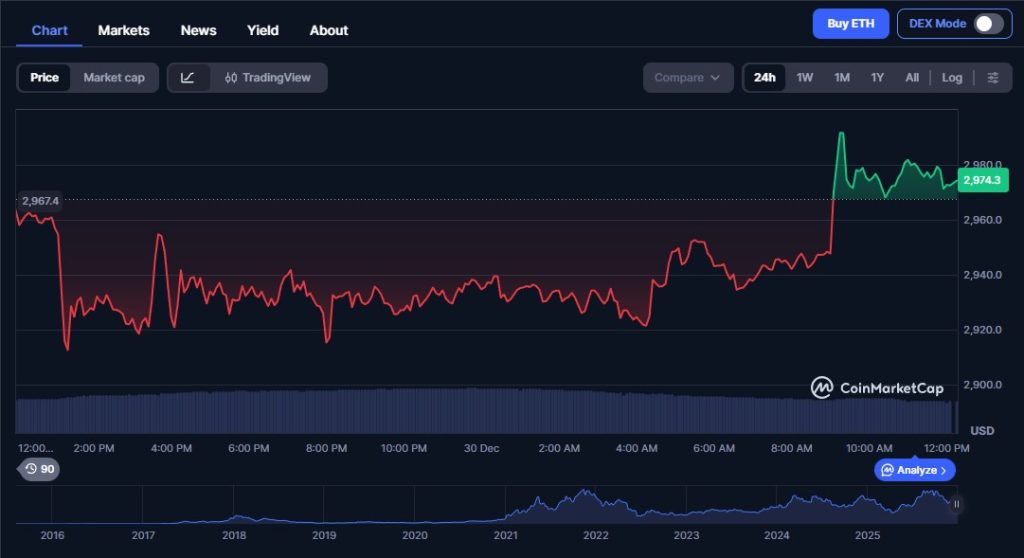
Task: Select the 1W time range
Action: click(804, 78)
